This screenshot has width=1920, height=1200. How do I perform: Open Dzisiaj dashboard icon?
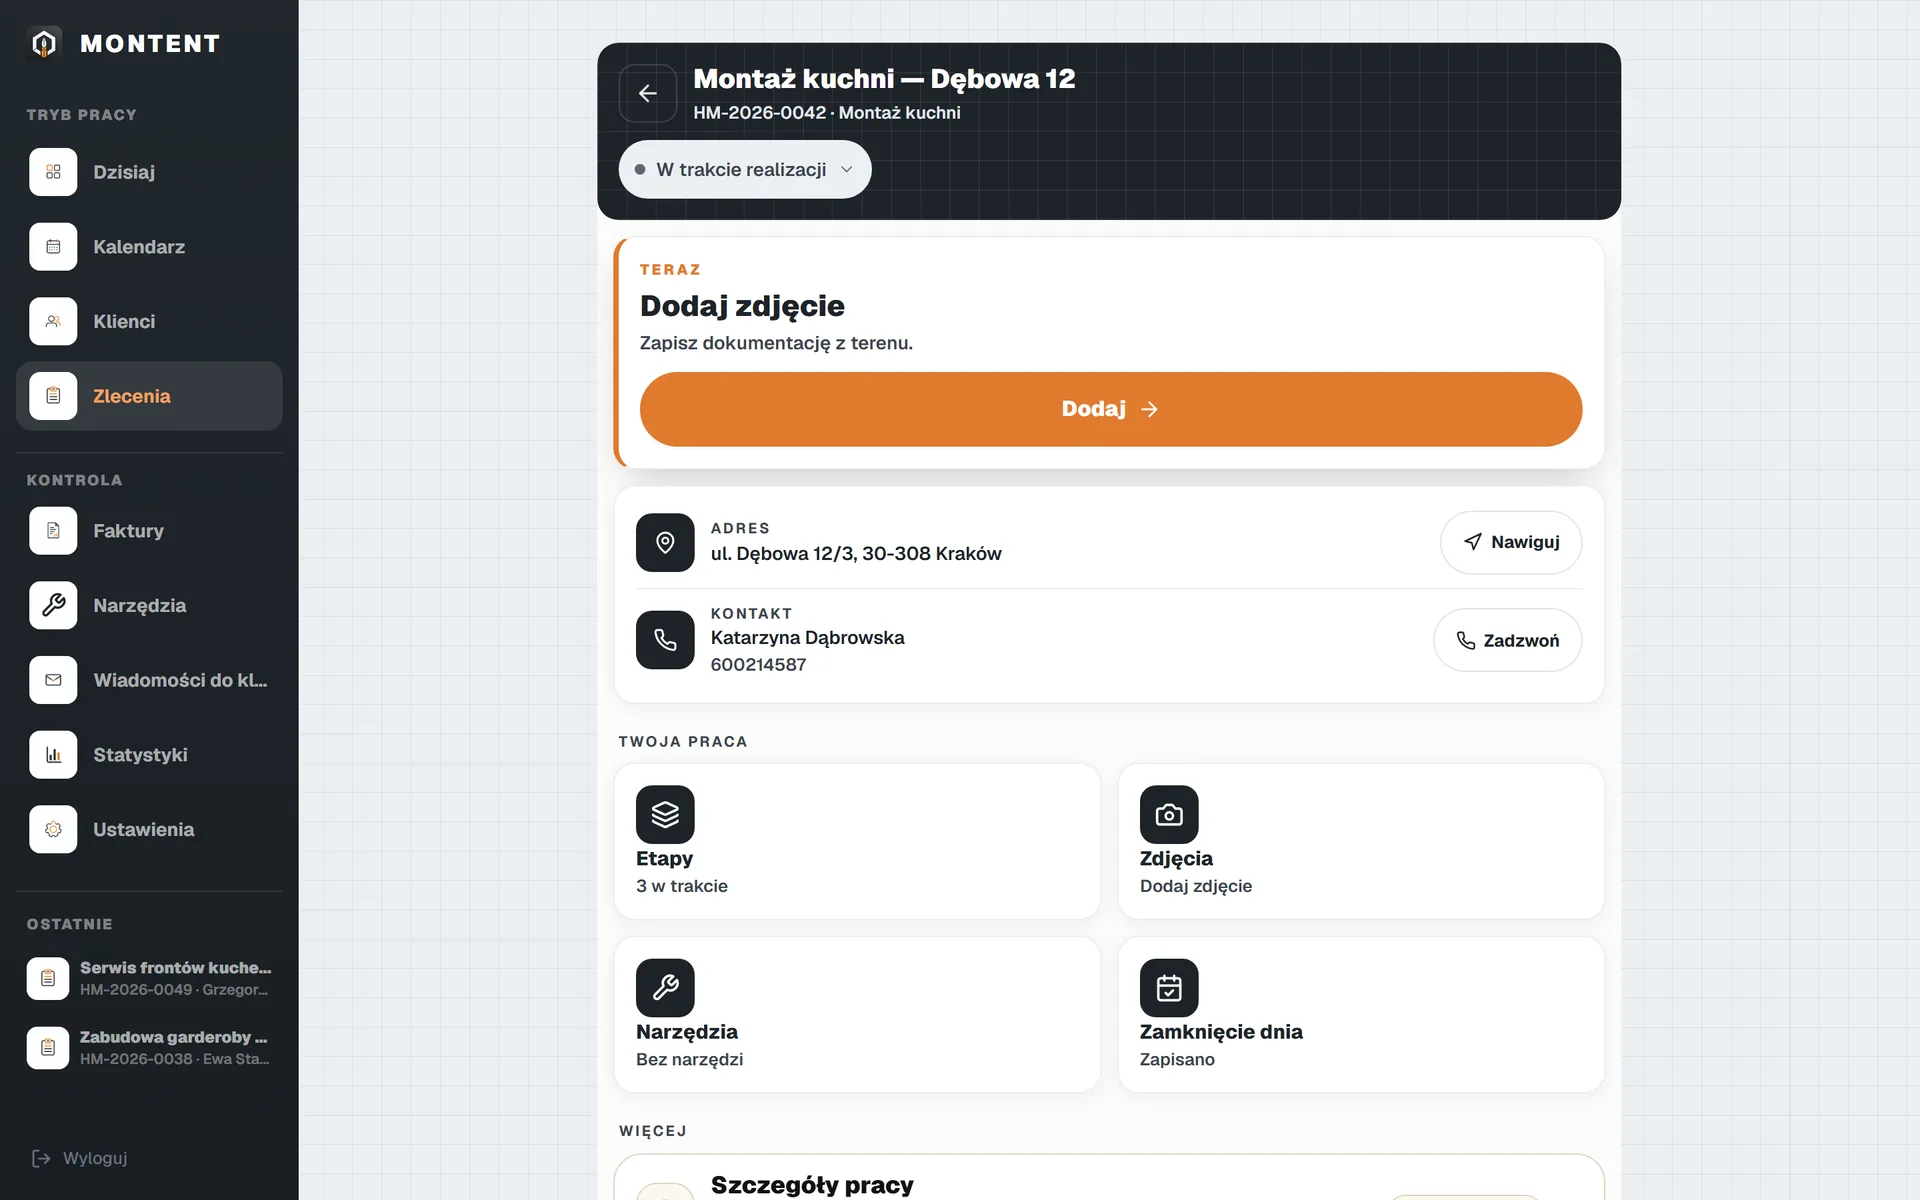tap(53, 172)
